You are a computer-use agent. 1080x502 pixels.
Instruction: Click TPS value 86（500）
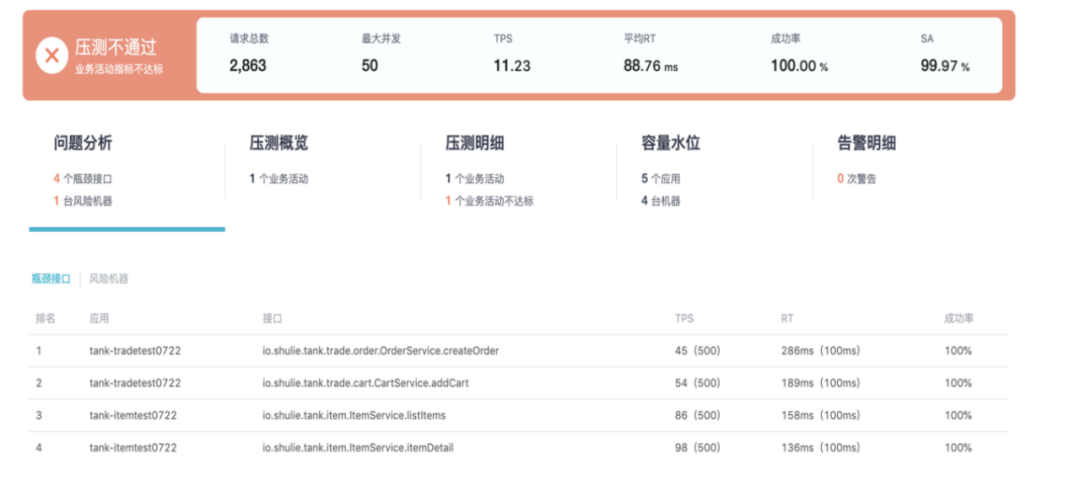click(x=698, y=415)
